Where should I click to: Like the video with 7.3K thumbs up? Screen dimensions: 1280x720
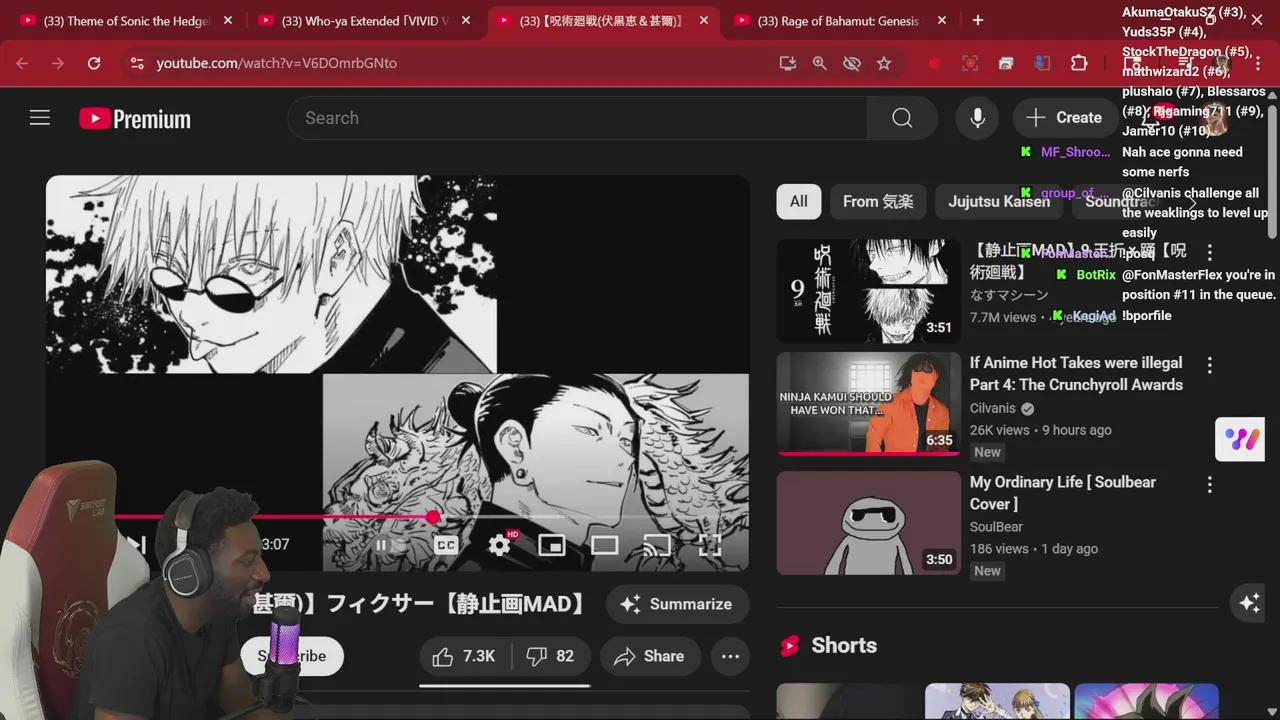tap(465, 656)
